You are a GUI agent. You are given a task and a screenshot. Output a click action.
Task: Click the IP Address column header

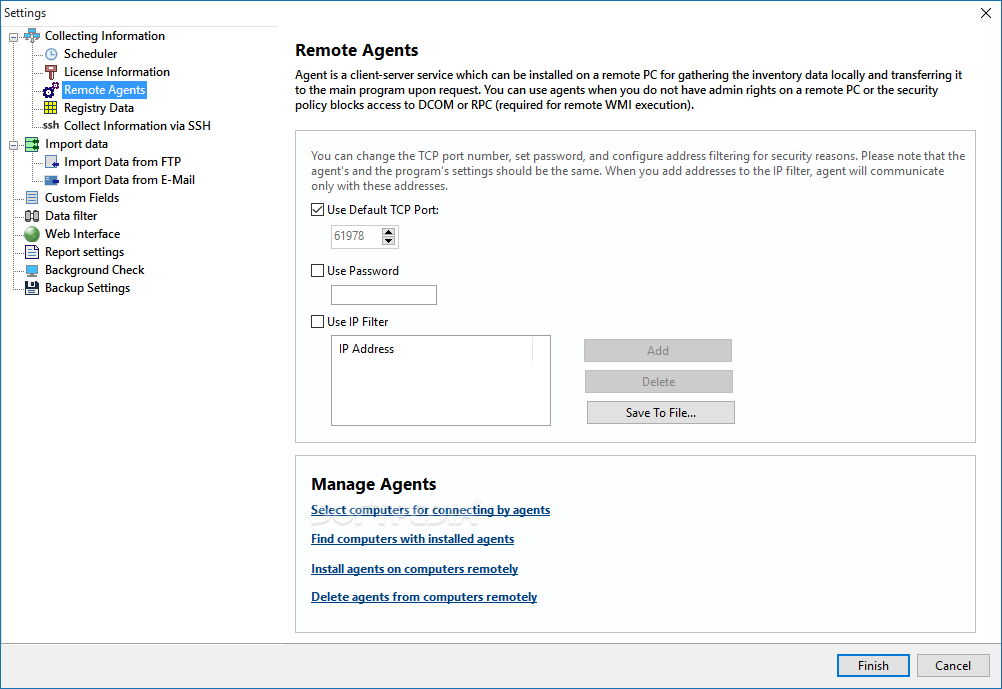point(433,349)
